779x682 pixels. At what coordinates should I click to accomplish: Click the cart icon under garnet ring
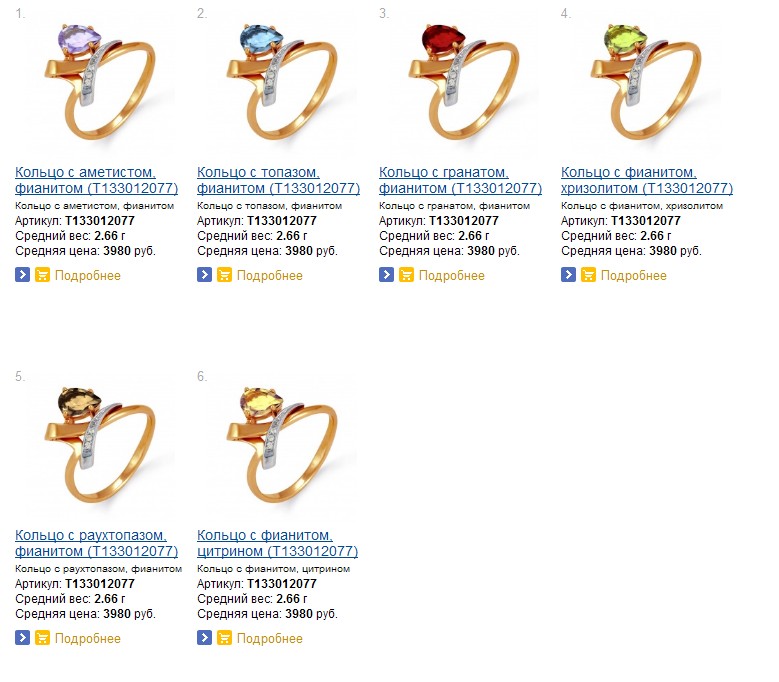click(x=406, y=275)
